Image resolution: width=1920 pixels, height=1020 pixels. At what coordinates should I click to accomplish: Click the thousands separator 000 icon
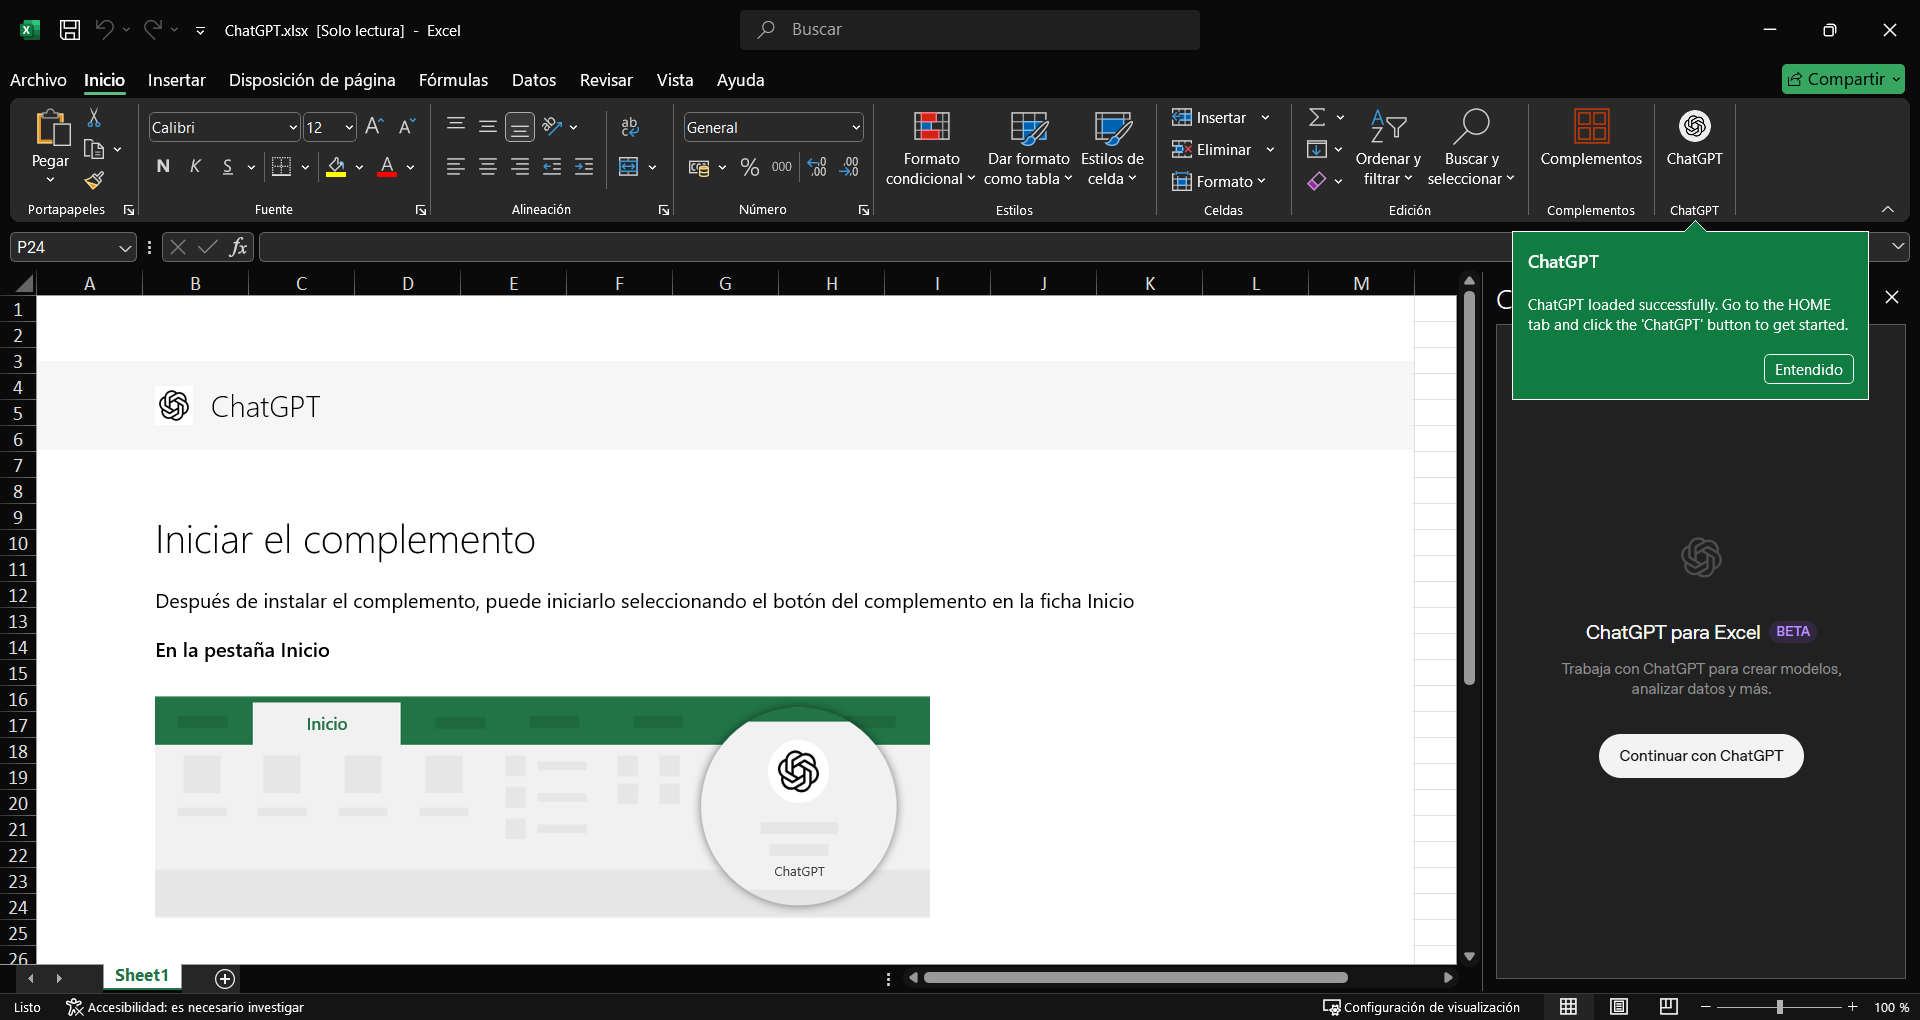(782, 167)
